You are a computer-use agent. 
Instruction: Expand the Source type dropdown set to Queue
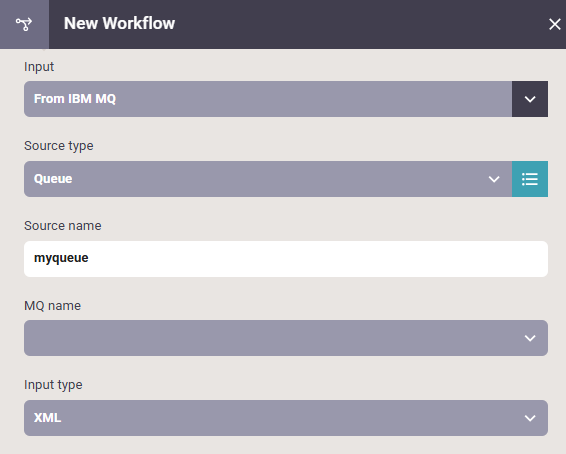[268, 179]
